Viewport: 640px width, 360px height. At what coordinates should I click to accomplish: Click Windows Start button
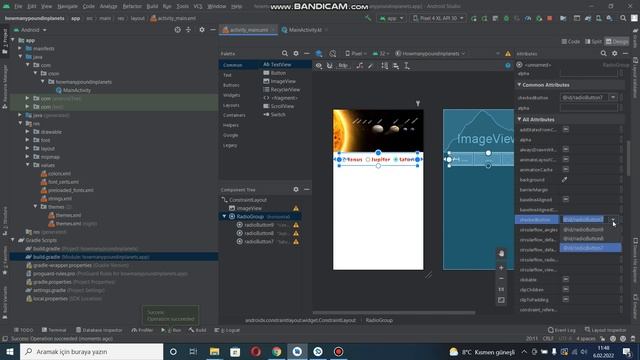(10, 351)
